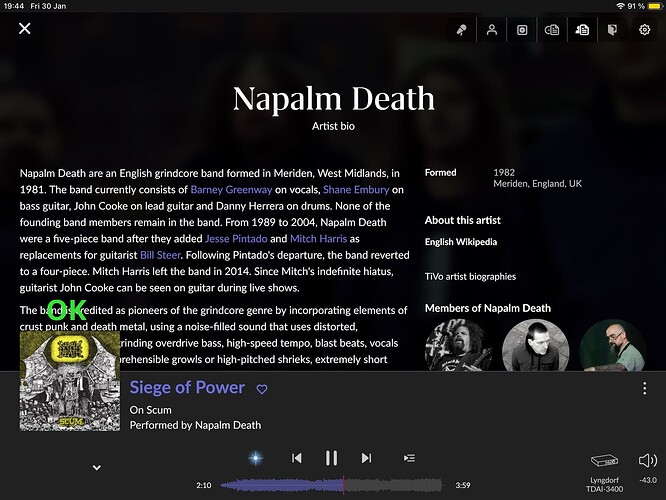This screenshot has width=666, height=500.
Task: Favorite Siege of Power with heart
Action: click(262, 389)
